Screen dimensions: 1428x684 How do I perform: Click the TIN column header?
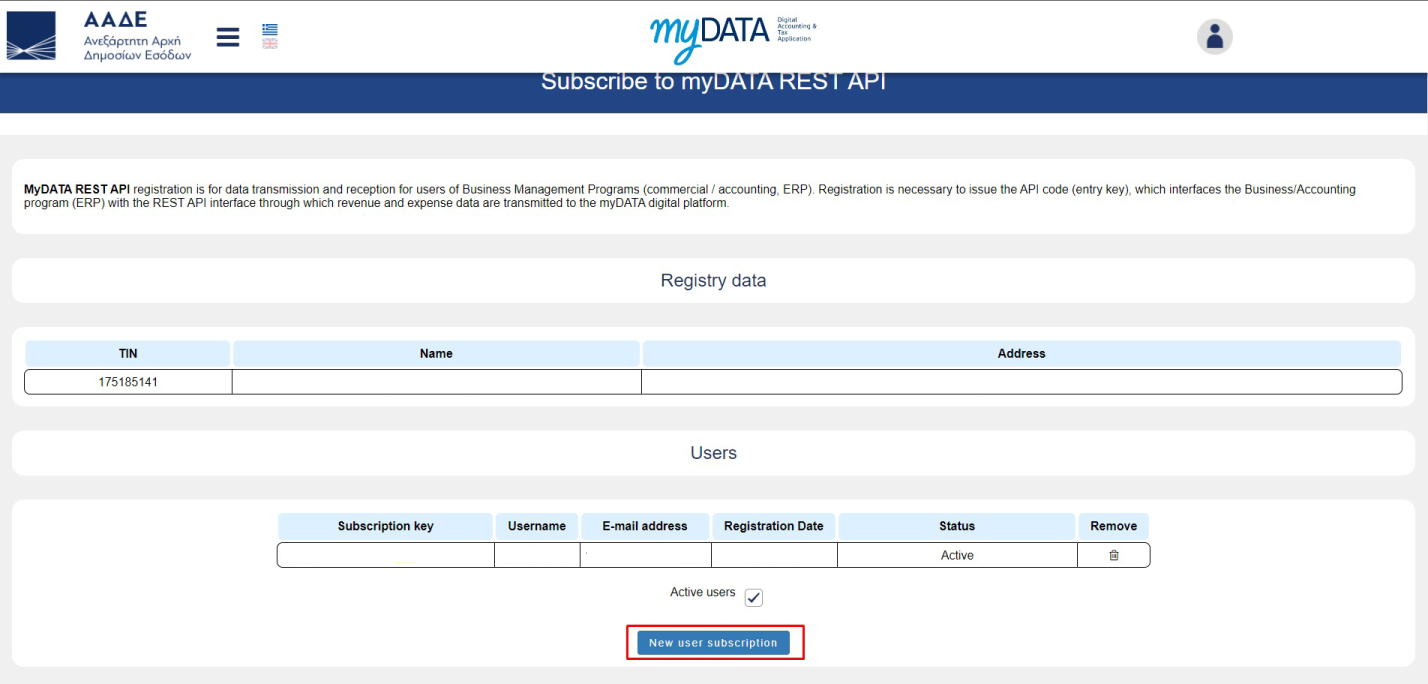coord(128,353)
